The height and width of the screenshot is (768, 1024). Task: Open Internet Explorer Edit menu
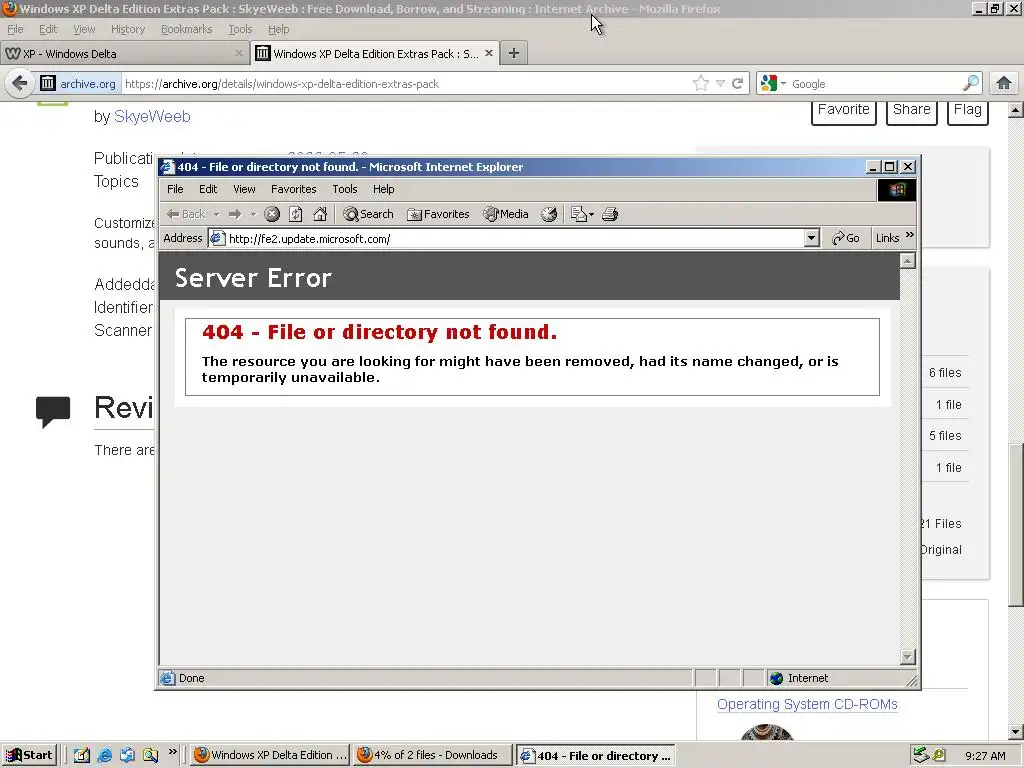click(x=208, y=189)
